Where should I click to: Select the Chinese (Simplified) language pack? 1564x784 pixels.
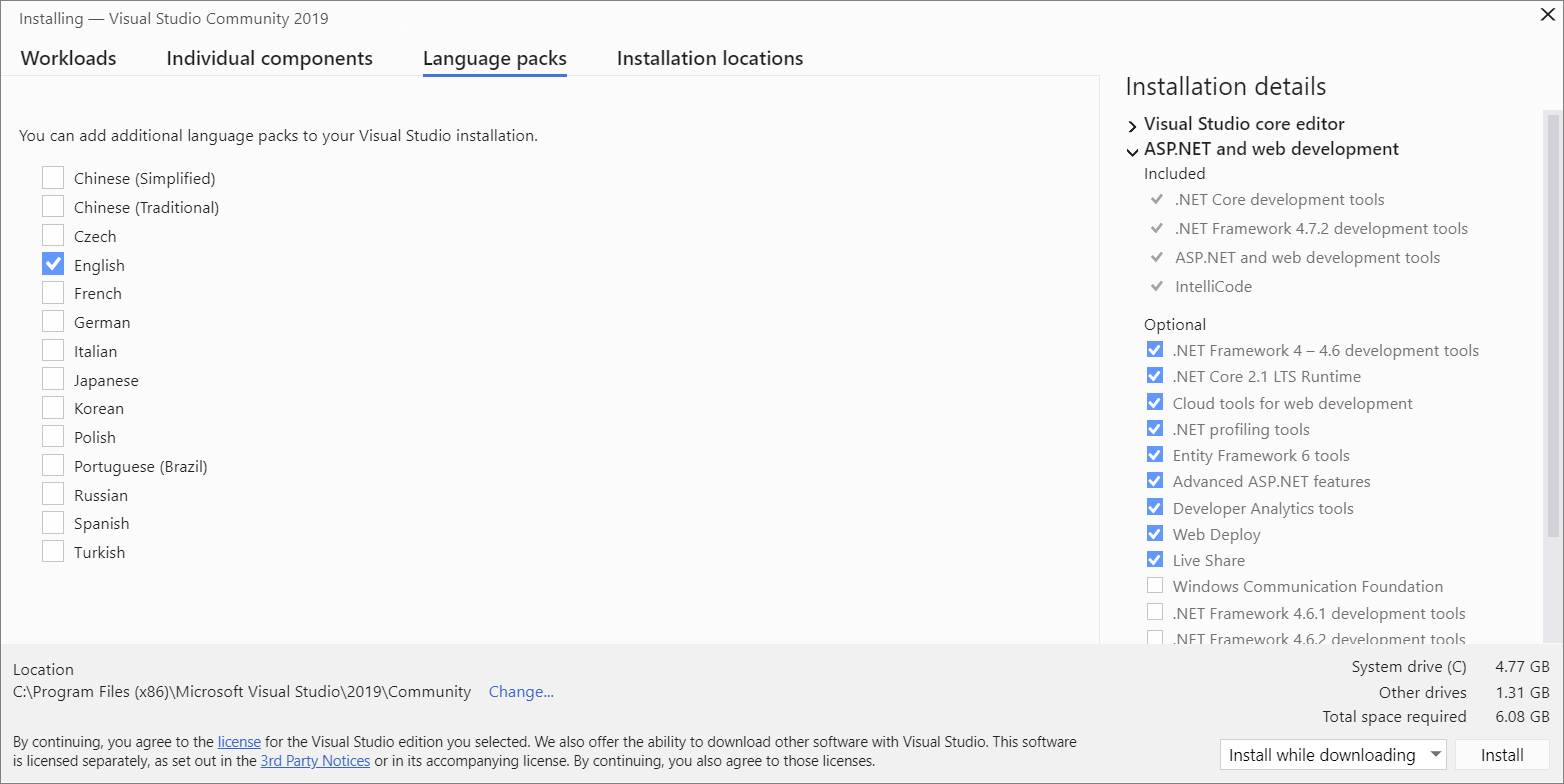point(53,177)
